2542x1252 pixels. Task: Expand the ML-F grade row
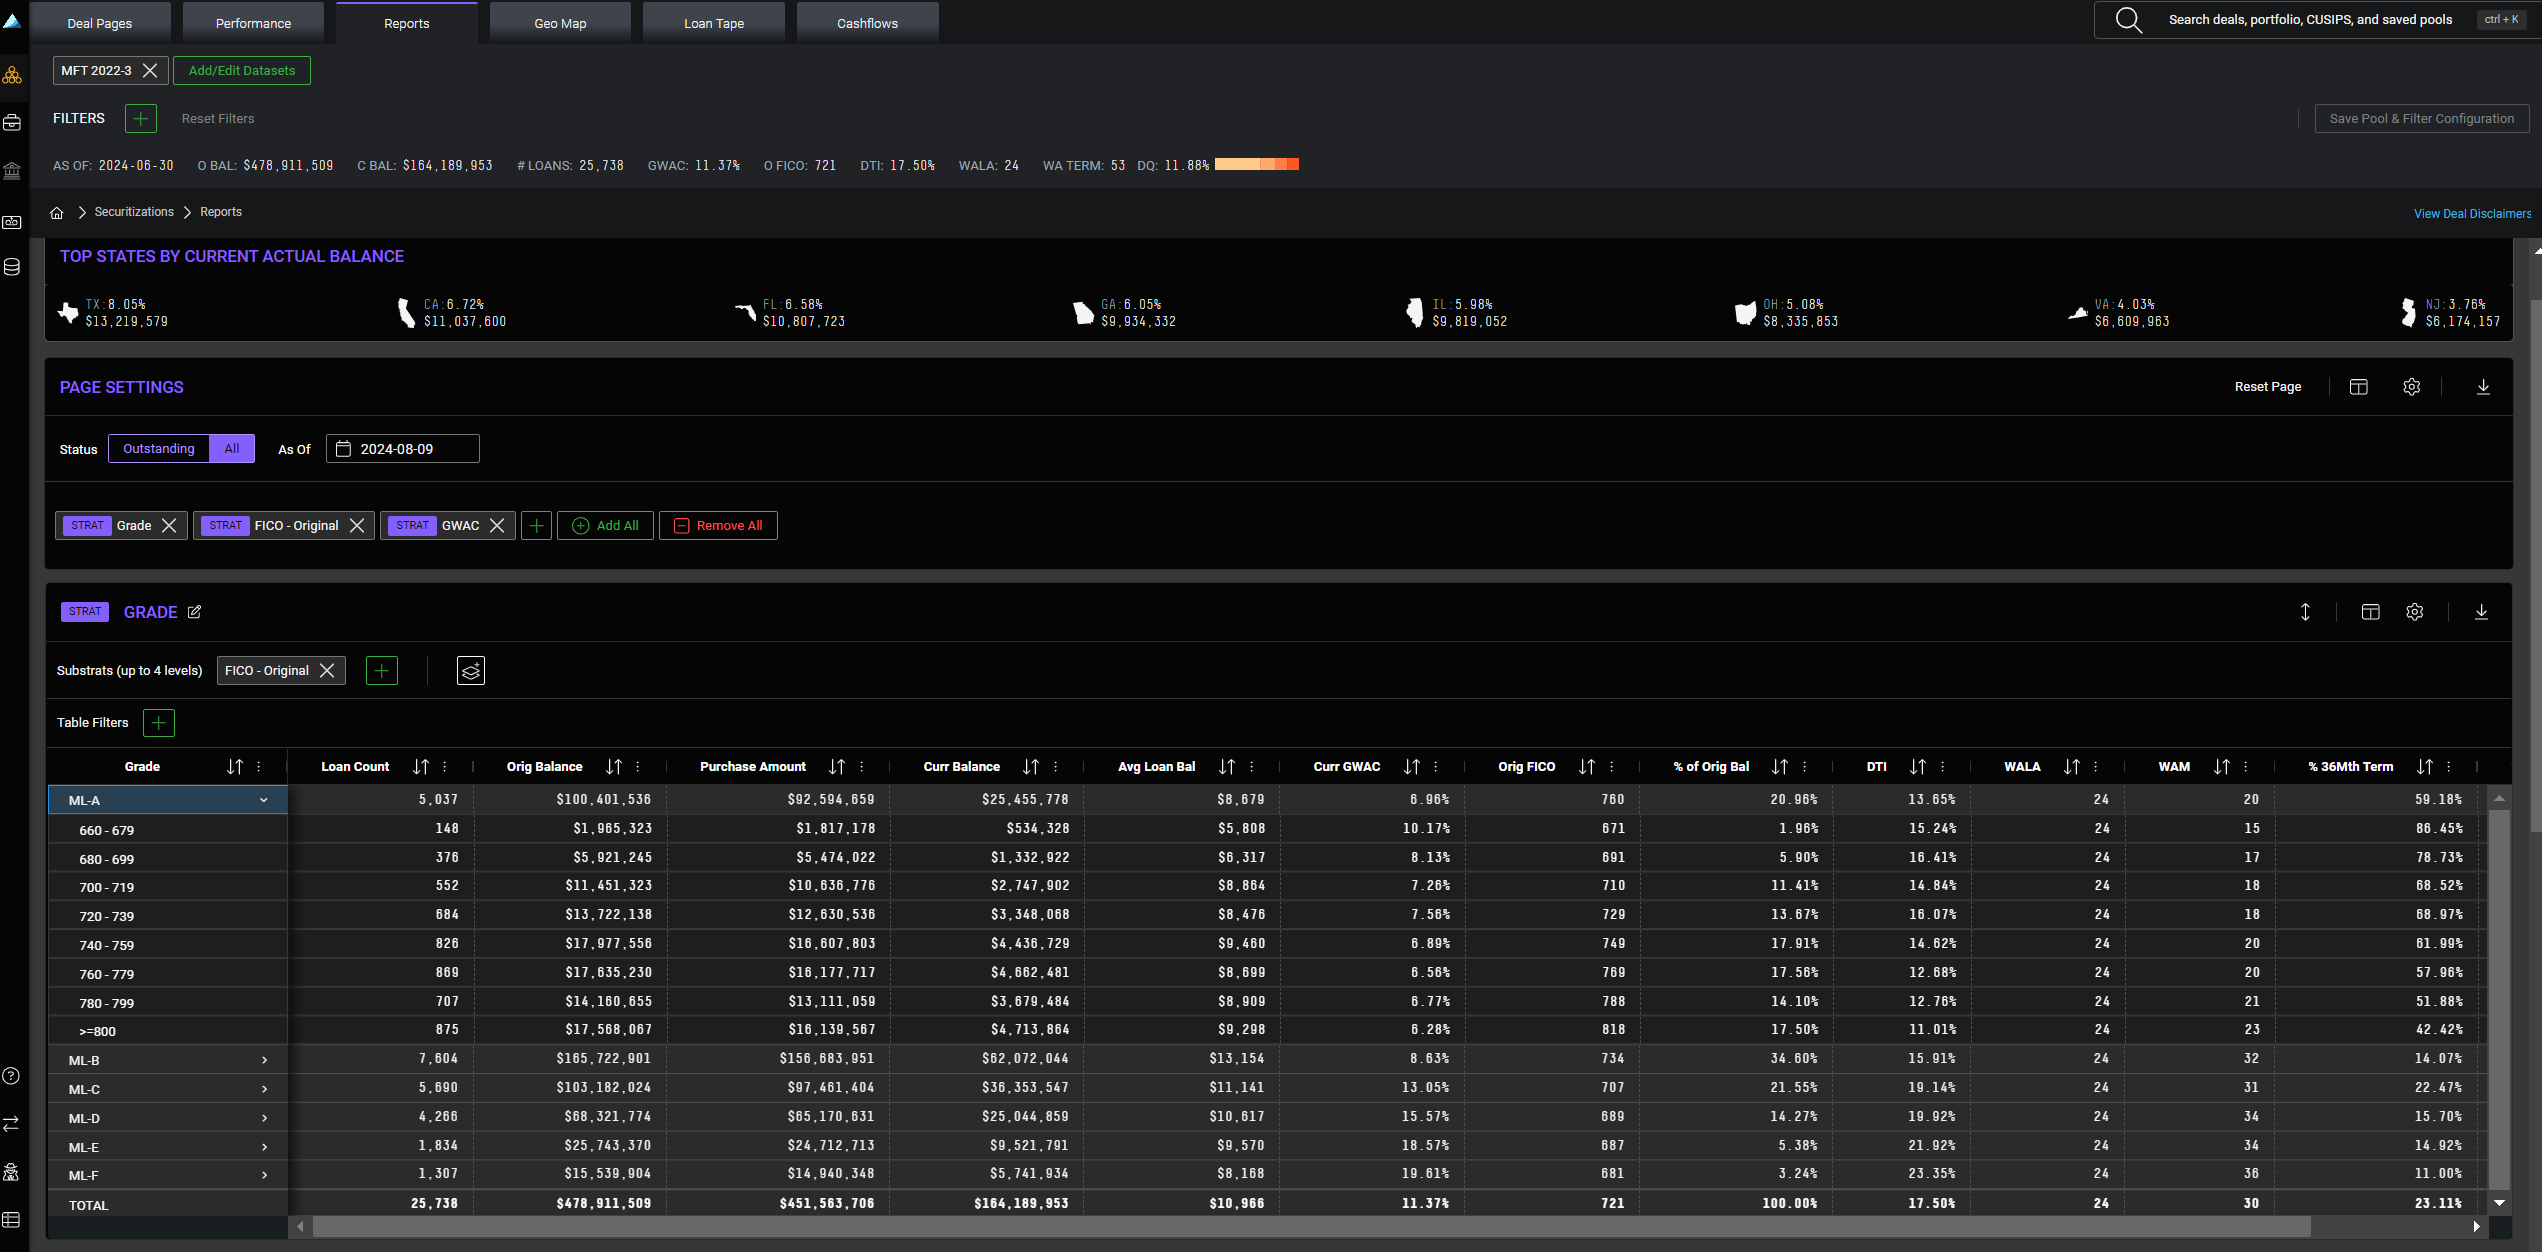point(264,1175)
